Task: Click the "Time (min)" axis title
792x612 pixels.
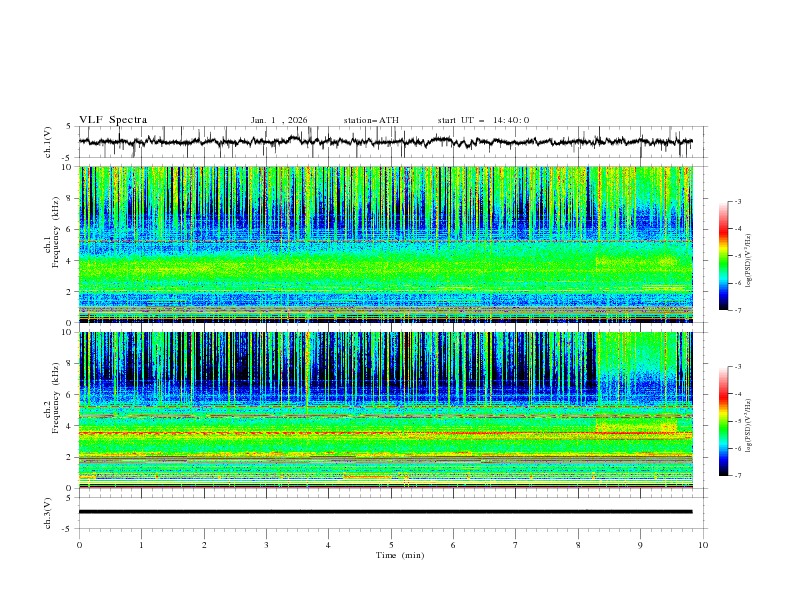Action: tap(400, 555)
